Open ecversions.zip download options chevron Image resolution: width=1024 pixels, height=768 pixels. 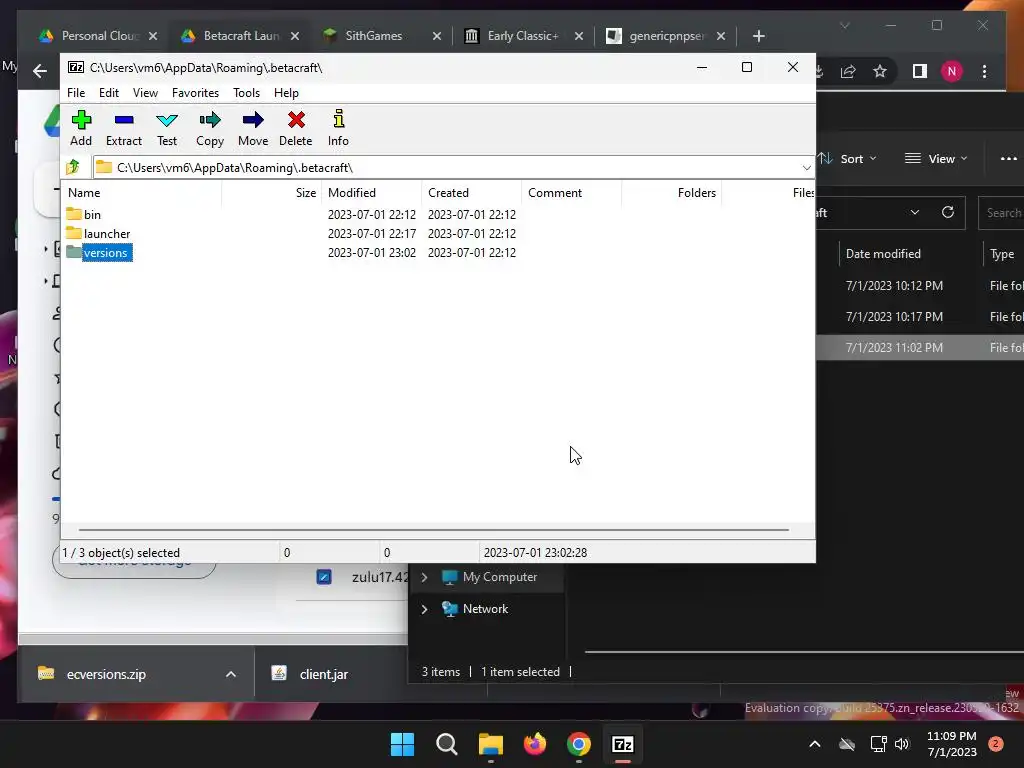pyautogui.click(x=231, y=674)
